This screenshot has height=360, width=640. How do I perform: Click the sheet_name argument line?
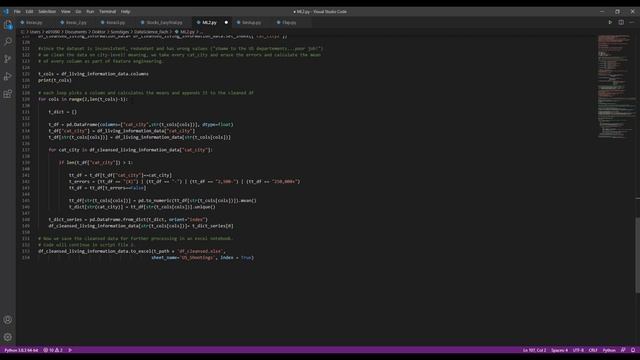pyautogui.click(x=202, y=258)
